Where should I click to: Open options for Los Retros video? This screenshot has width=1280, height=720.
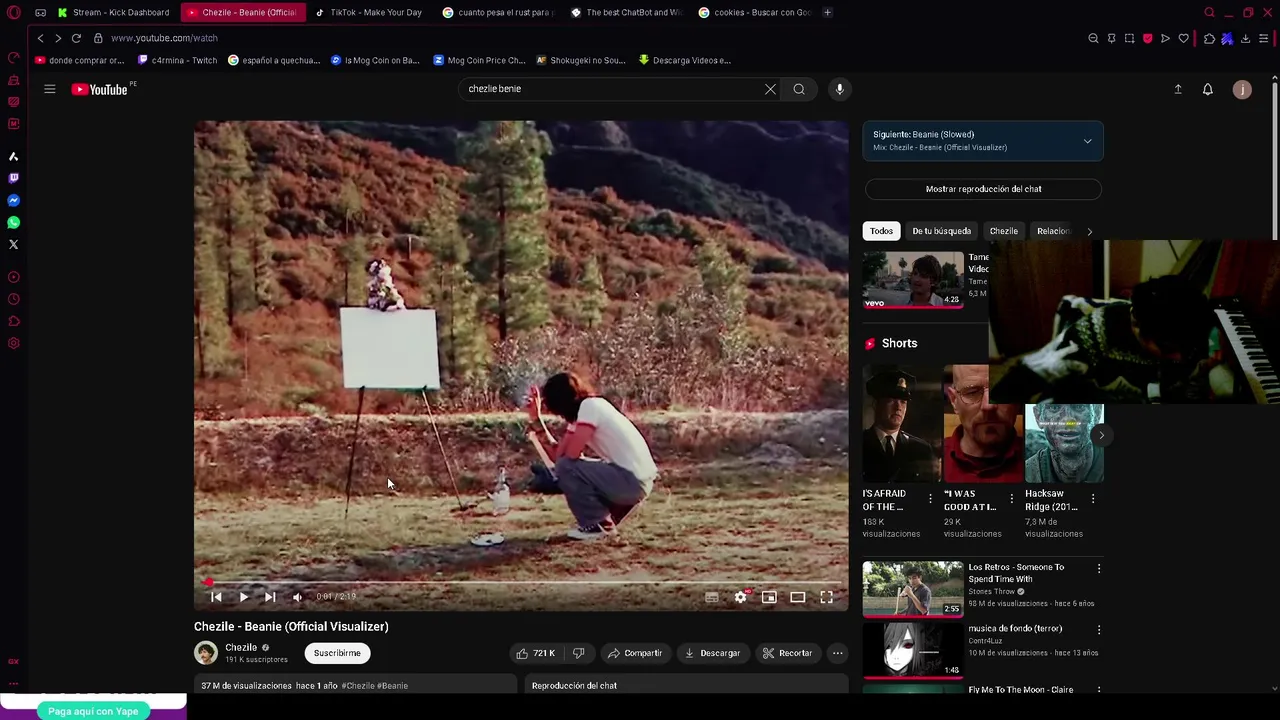click(x=1098, y=568)
